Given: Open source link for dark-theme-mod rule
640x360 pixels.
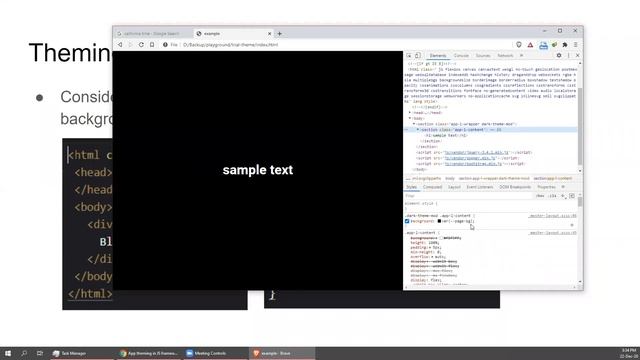Looking at the screenshot, I should pos(553,216).
